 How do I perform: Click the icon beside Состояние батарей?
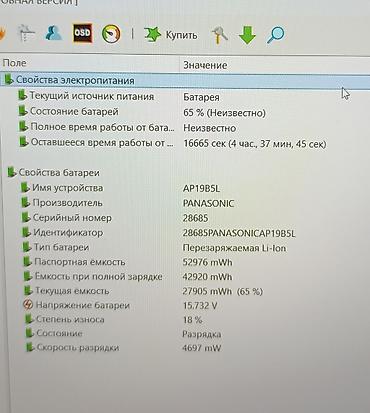pos(23,111)
